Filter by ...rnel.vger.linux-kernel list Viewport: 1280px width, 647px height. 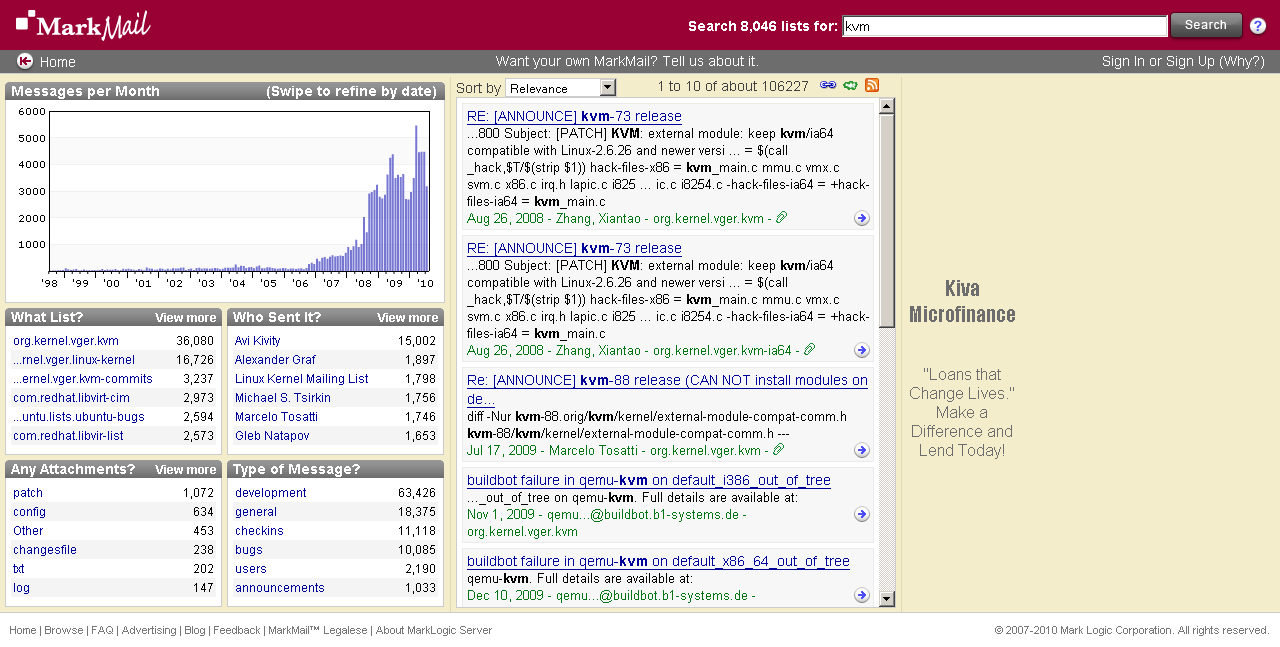pos(74,360)
